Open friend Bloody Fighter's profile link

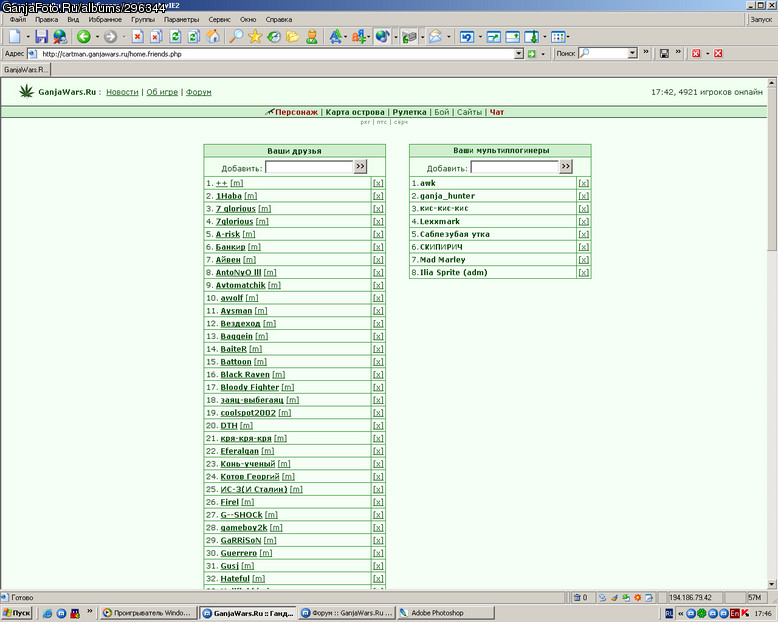click(250, 387)
